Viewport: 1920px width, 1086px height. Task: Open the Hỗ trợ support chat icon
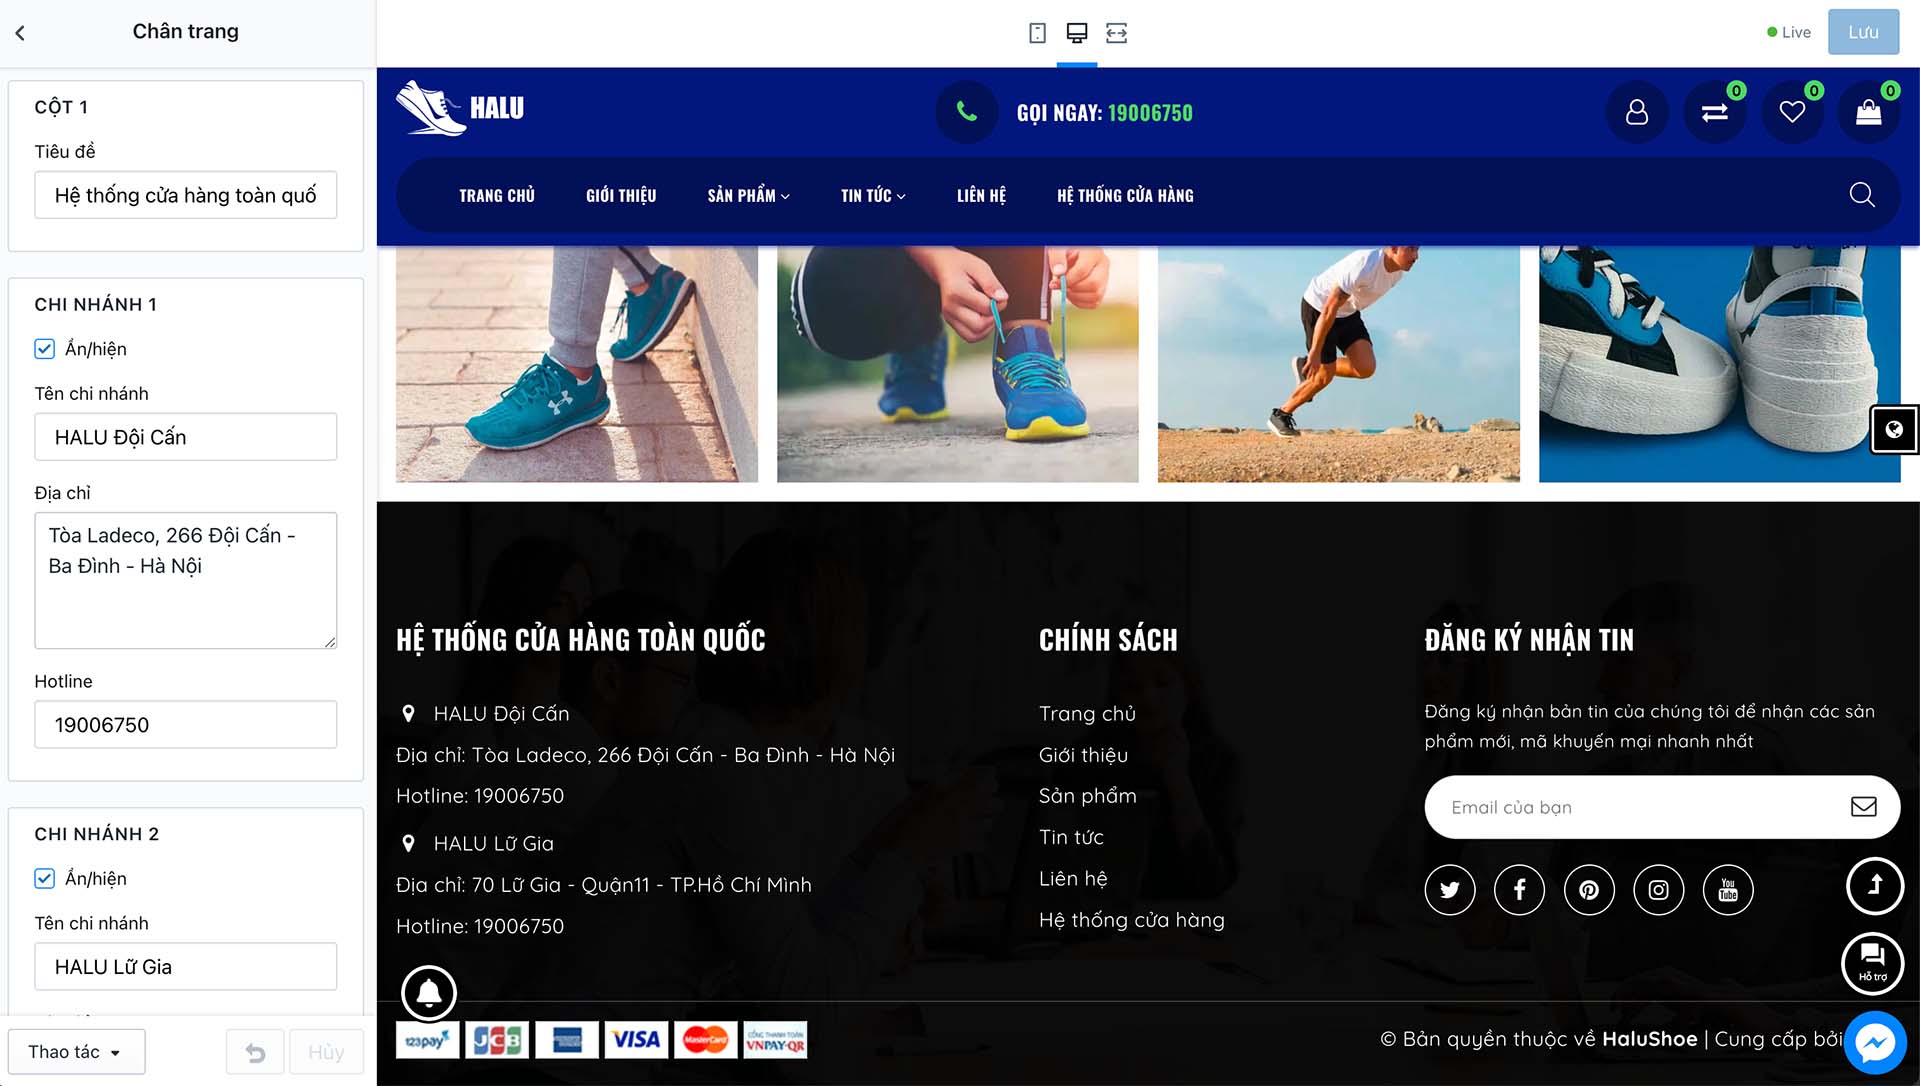(1873, 964)
